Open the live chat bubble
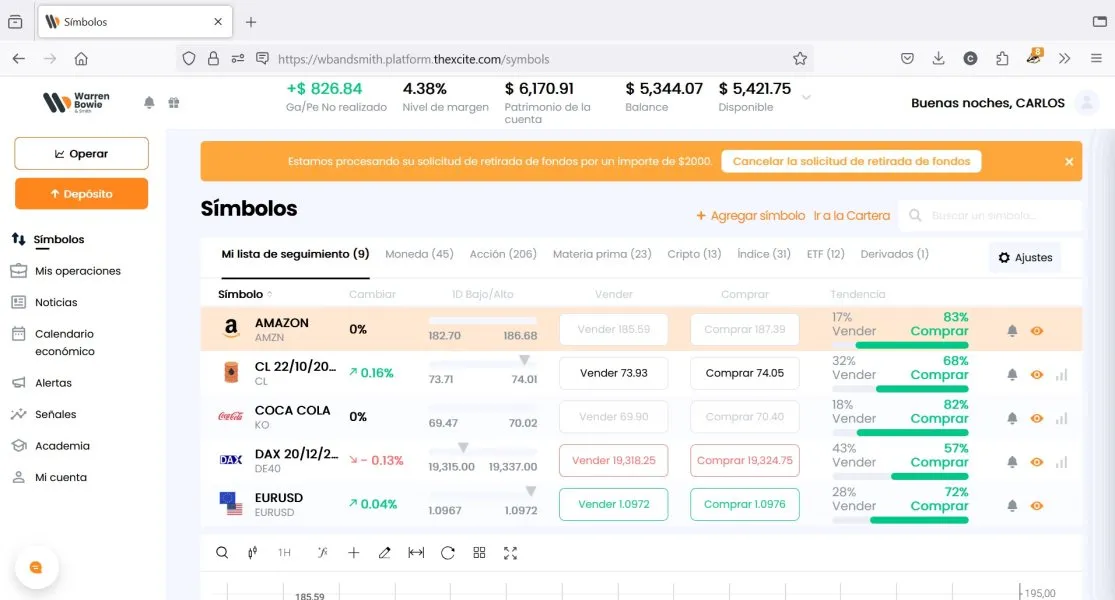 36,567
